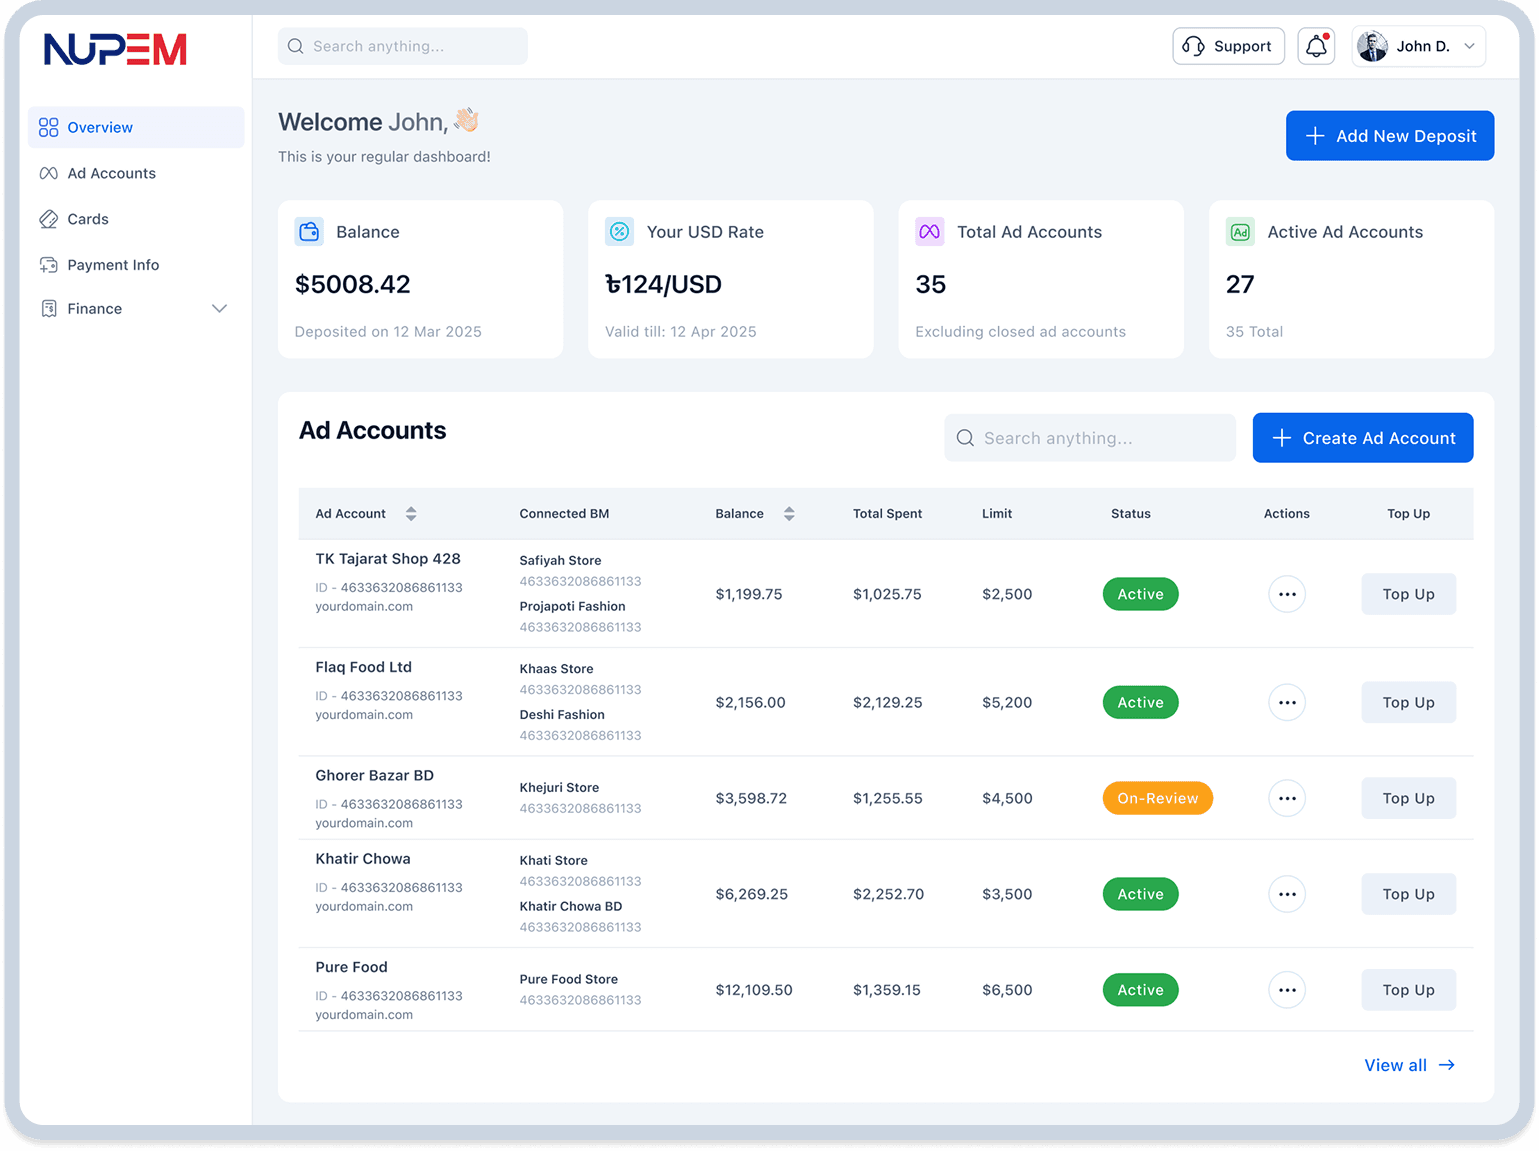Go to Cards in sidebar
Viewport: 1539px width, 1151px height.
[88, 219]
